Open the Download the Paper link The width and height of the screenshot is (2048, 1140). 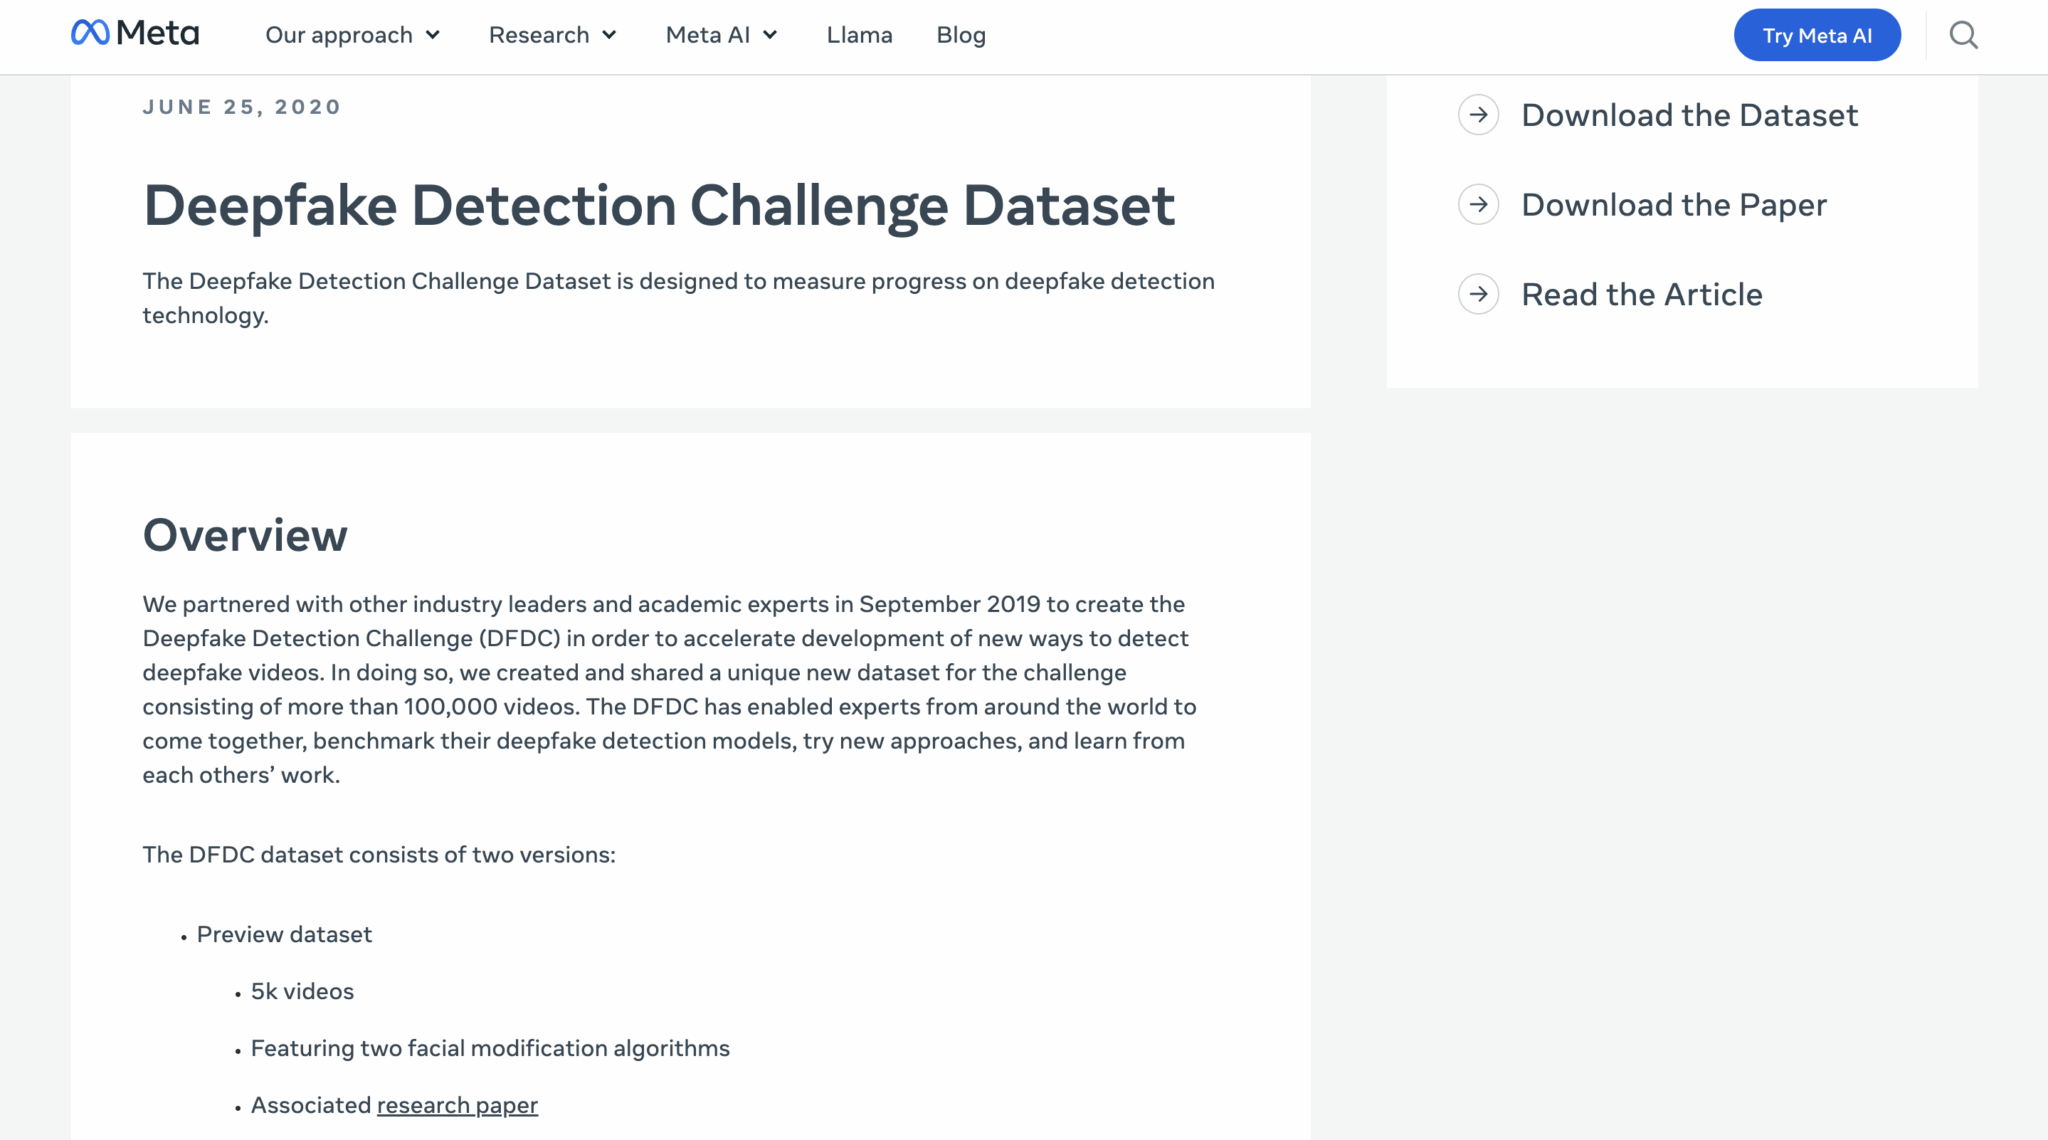1673,204
